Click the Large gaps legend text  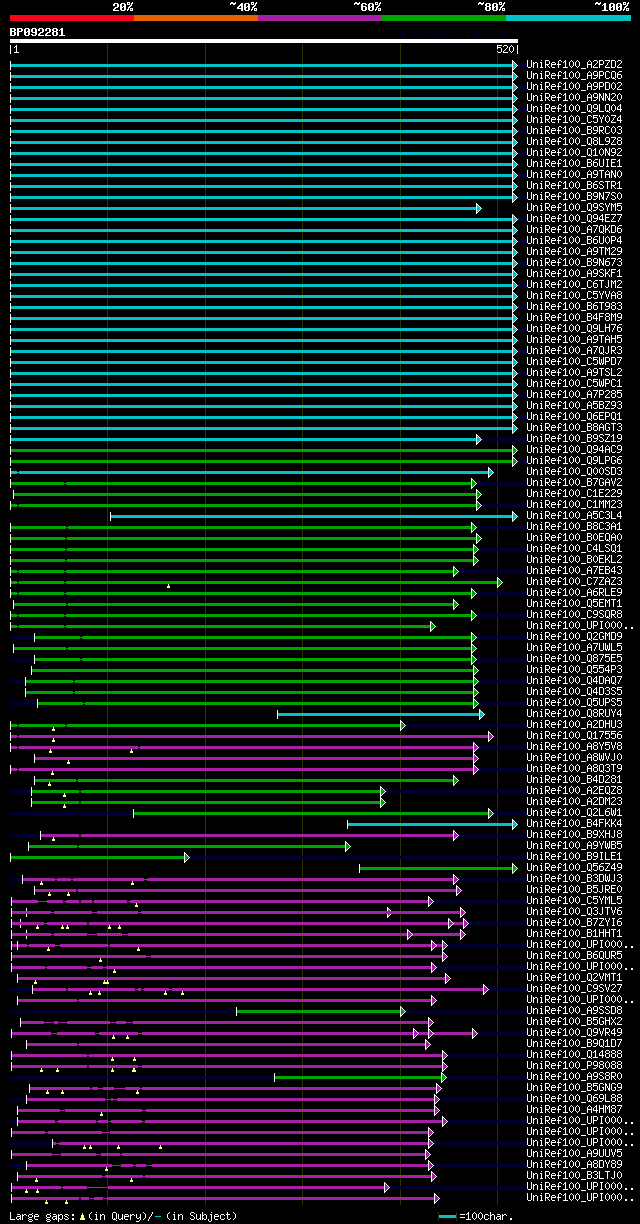coord(124,1216)
